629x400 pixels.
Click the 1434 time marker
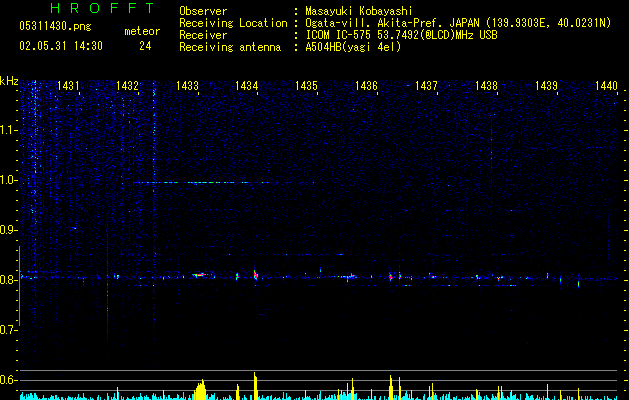[246, 86]
